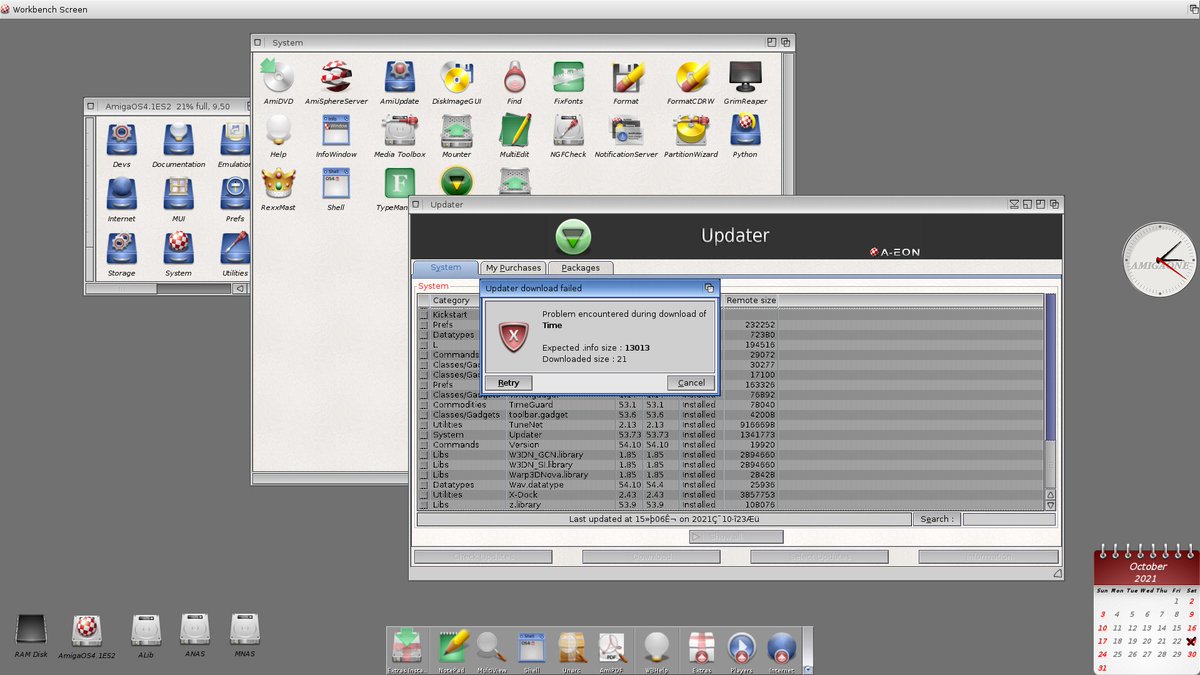Tick the checkbox for Version row

[424, 445]
